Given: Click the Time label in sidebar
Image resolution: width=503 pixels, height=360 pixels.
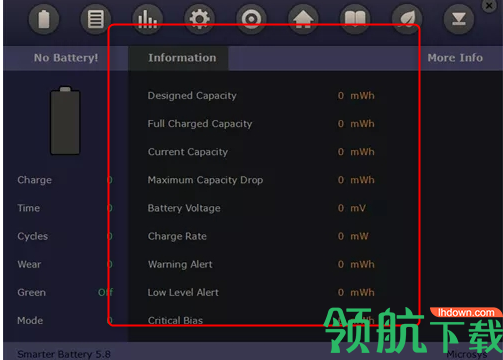Looking at the screenshot, I should (x=29, y=208).
